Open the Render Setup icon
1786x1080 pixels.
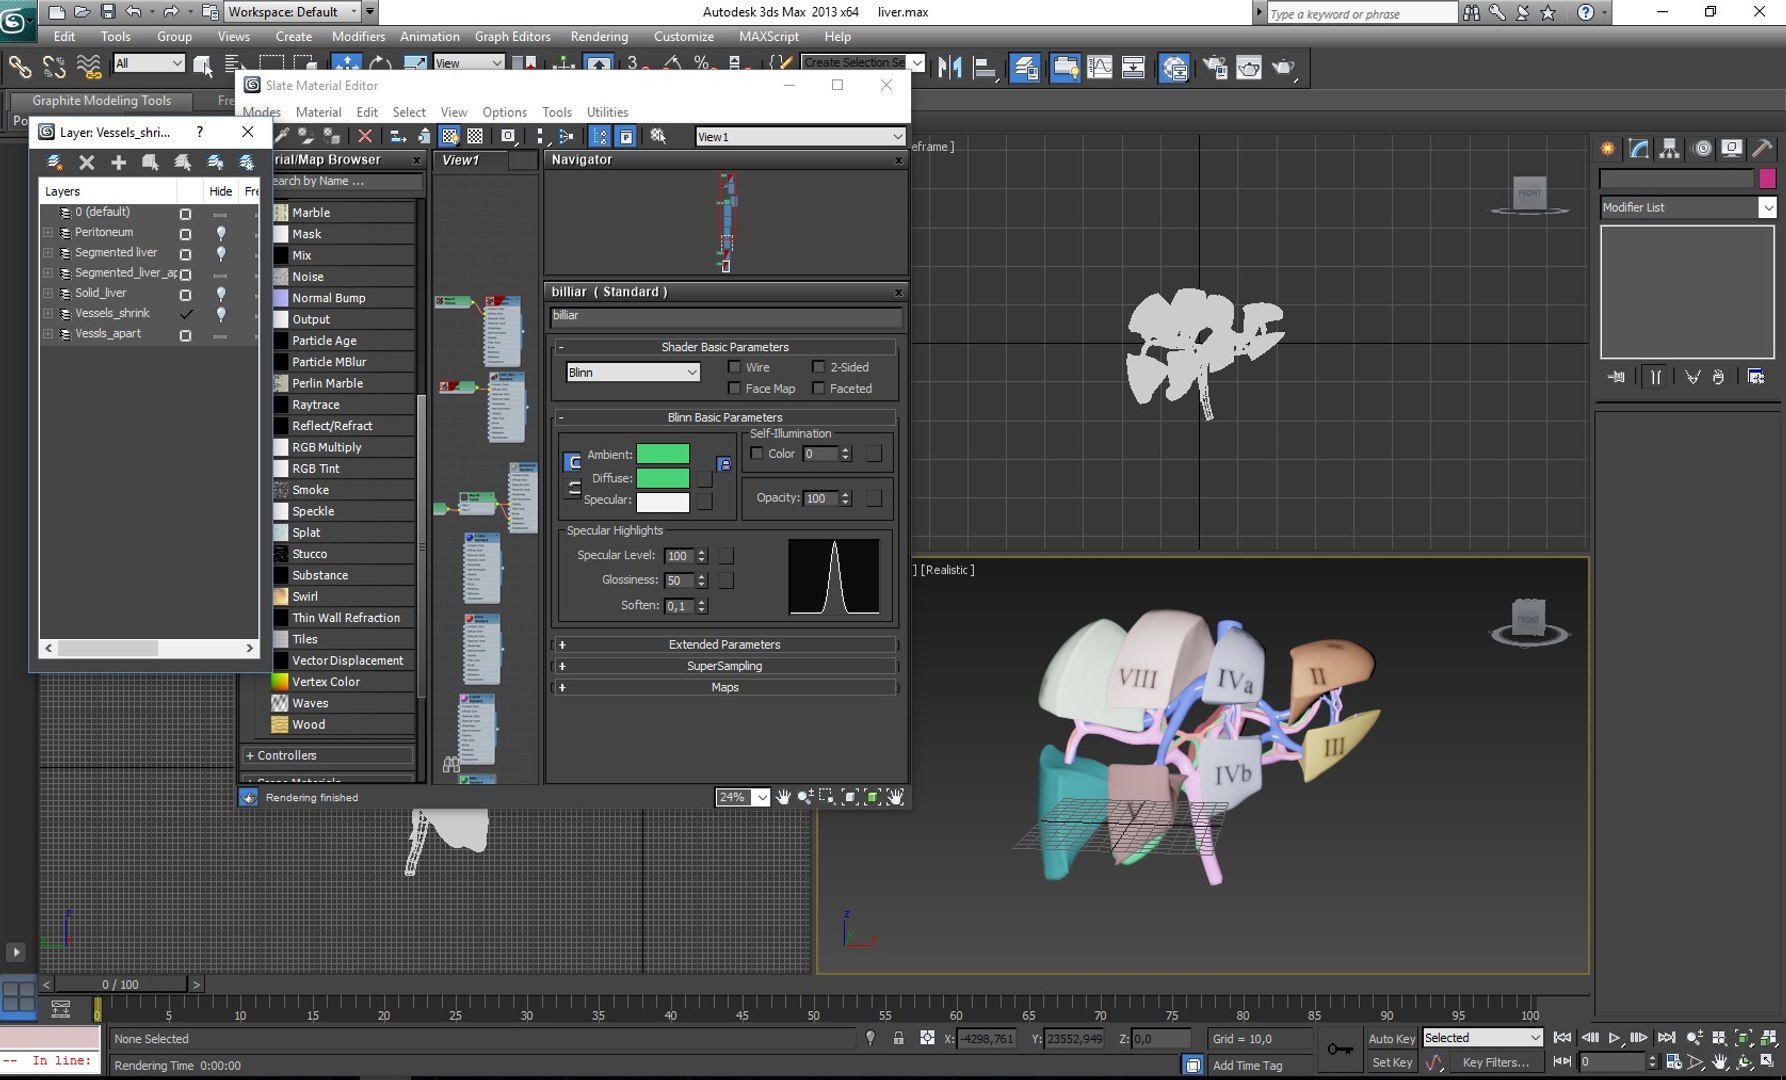pyautogui.click(x=1214, y=67)
